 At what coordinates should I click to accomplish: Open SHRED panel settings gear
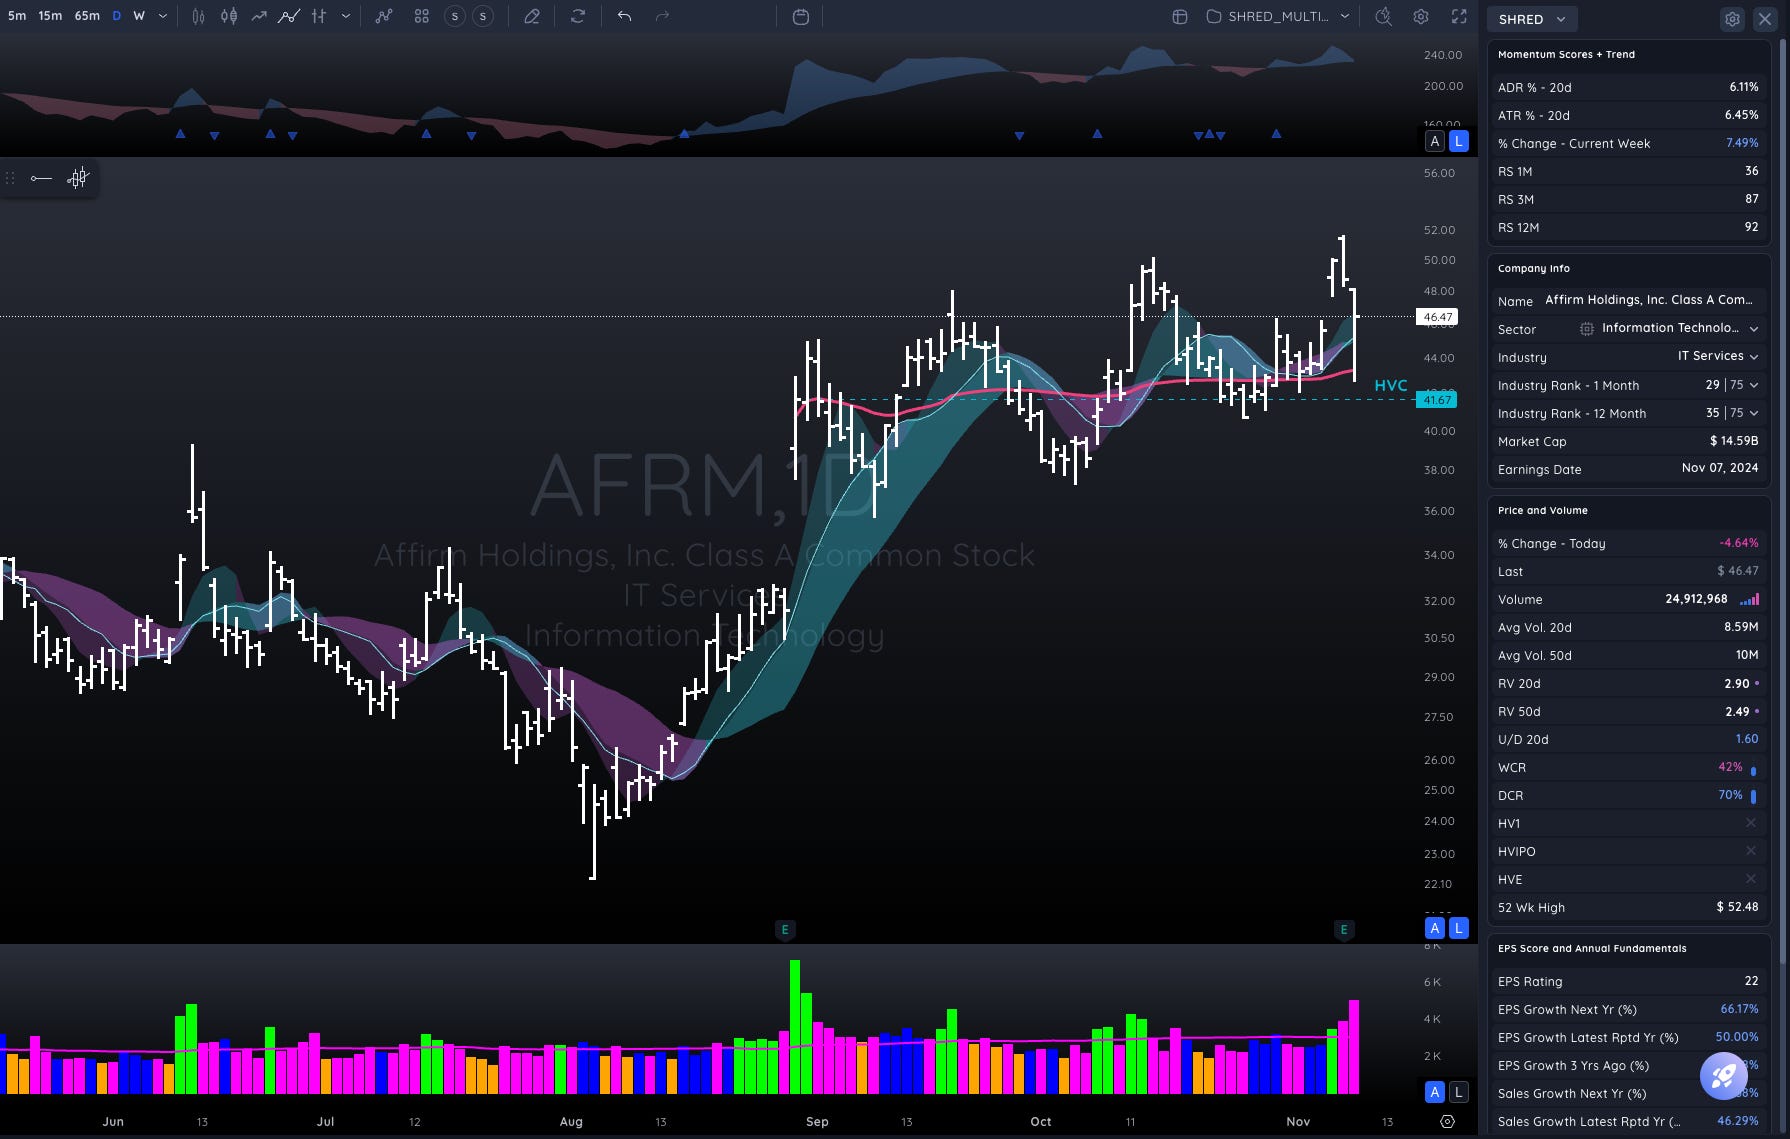1732,19
